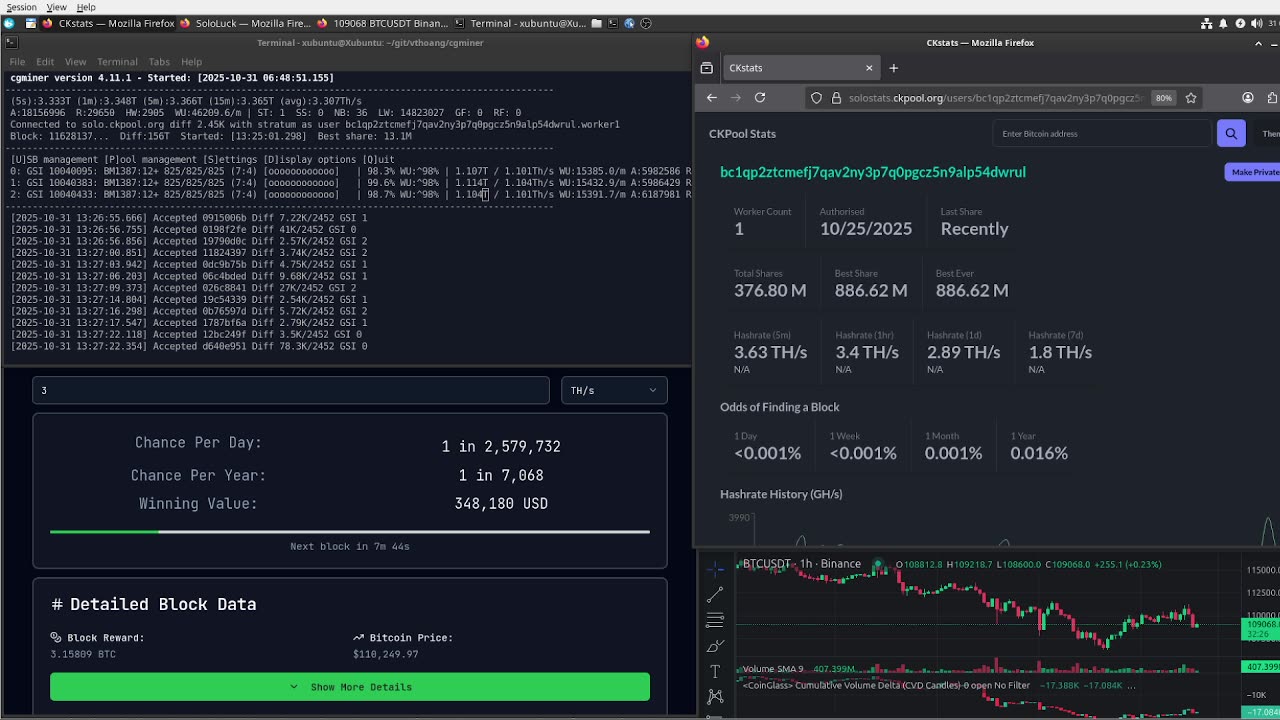Open the notifications bell in system tray
Image resolution: width=1280 pixels, height=720 pixels.
click(x=1223, y=23)
